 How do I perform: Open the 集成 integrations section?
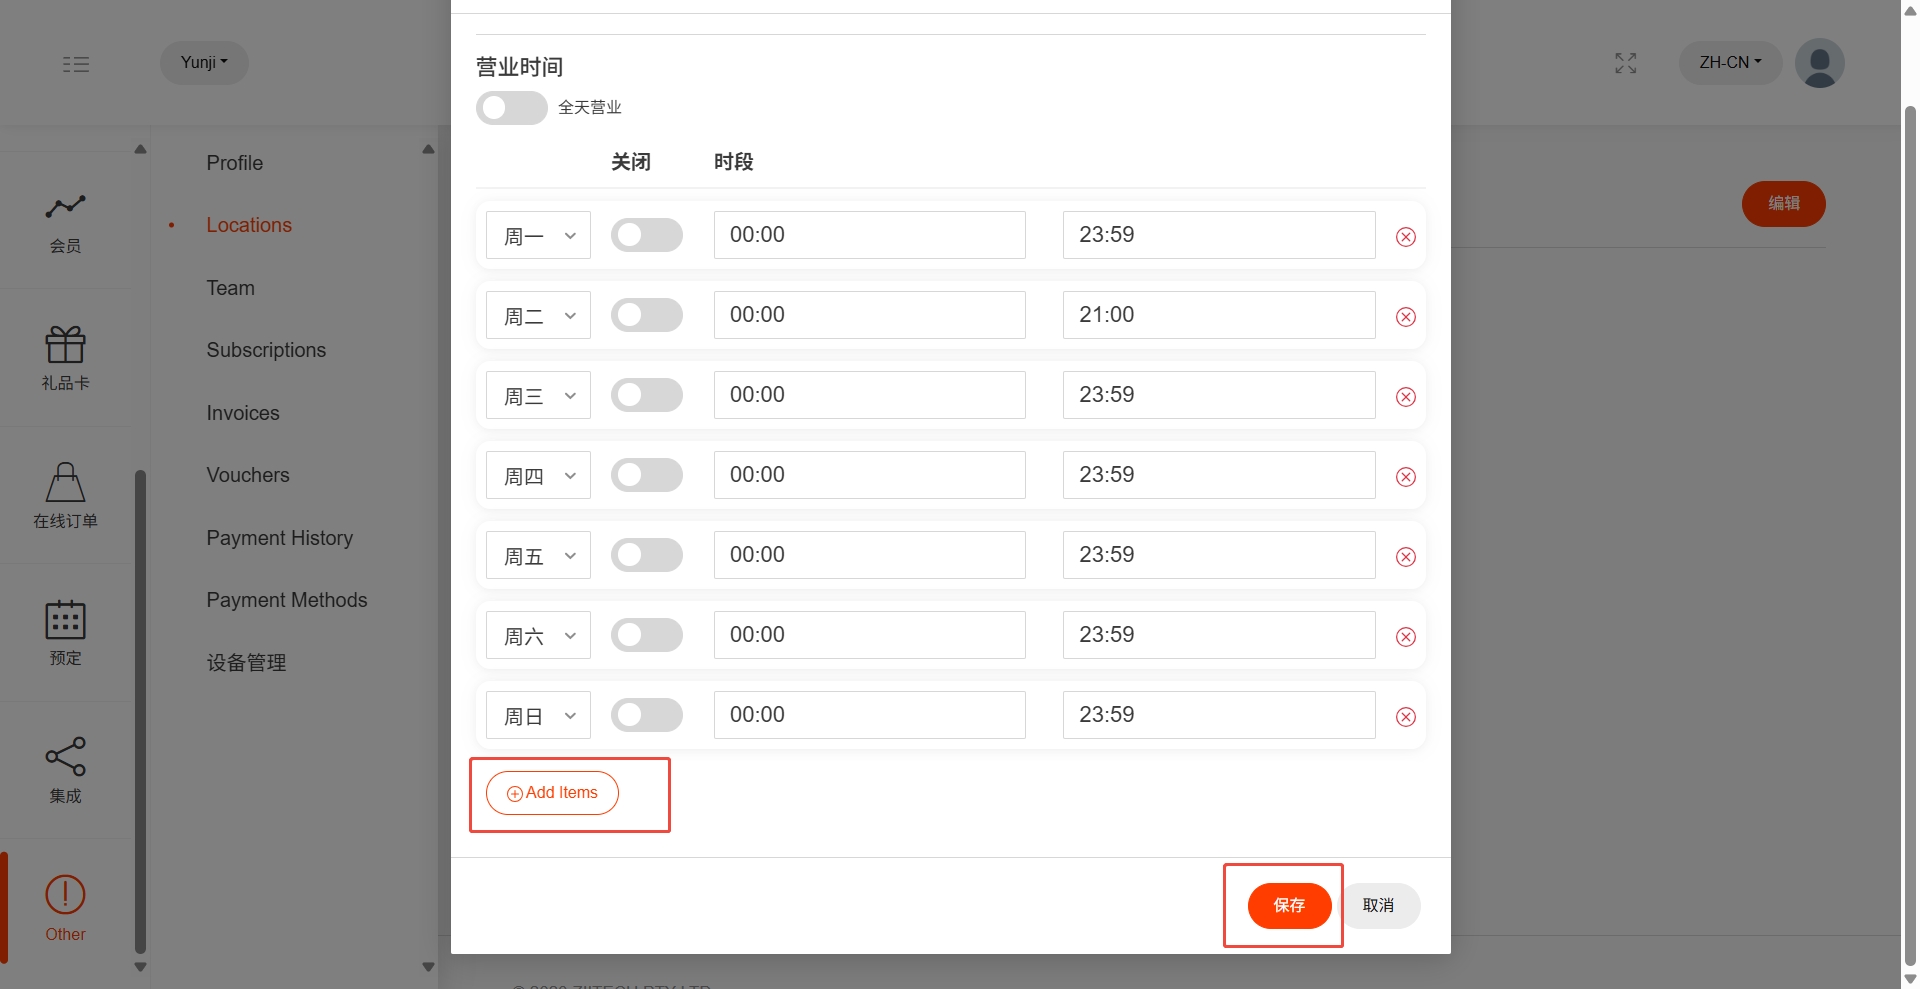point(65,769)
